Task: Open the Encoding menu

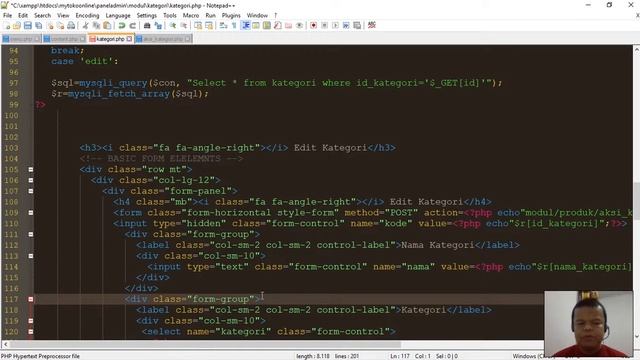Action: 87,15
